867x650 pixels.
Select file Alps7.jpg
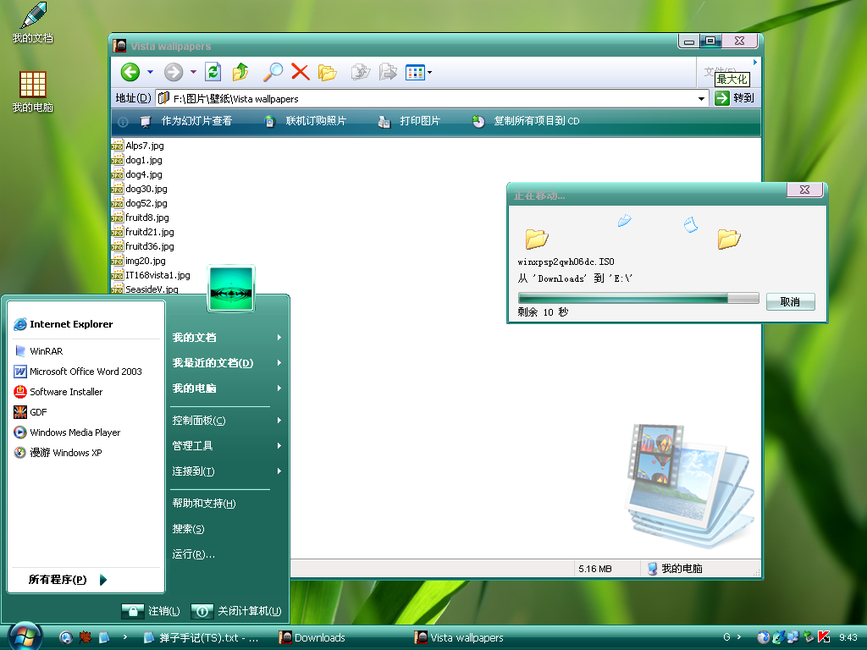(x=138, y=145)
